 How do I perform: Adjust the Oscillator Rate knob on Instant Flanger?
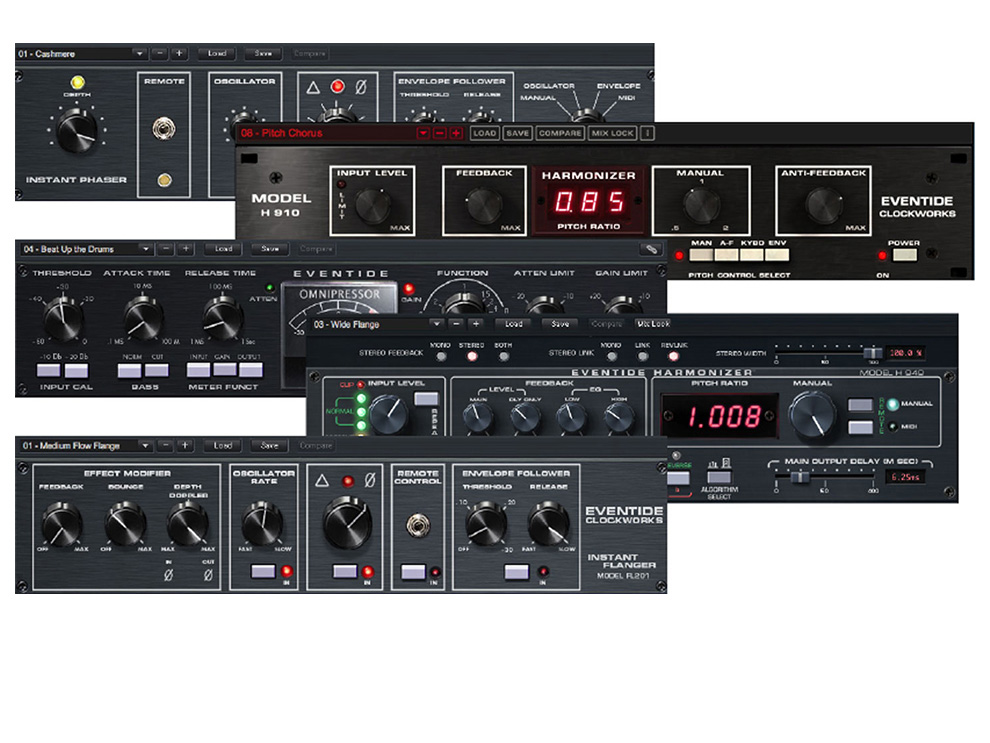tap(262, 524)
